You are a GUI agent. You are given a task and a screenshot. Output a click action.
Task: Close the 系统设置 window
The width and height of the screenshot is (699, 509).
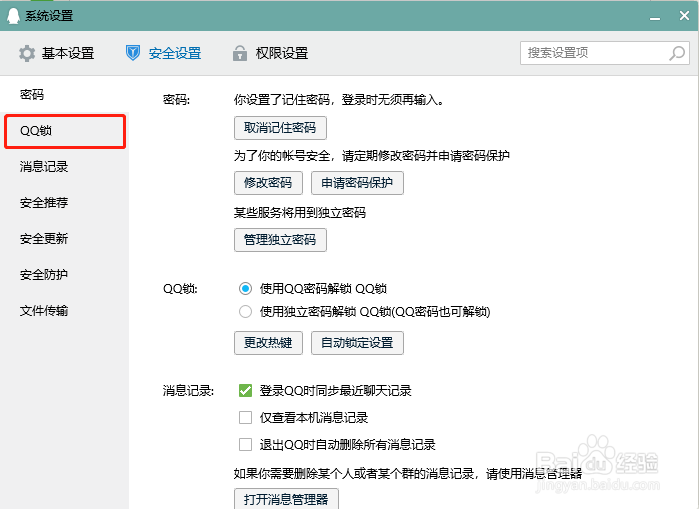pyautogui.click(x=684, y=16)
